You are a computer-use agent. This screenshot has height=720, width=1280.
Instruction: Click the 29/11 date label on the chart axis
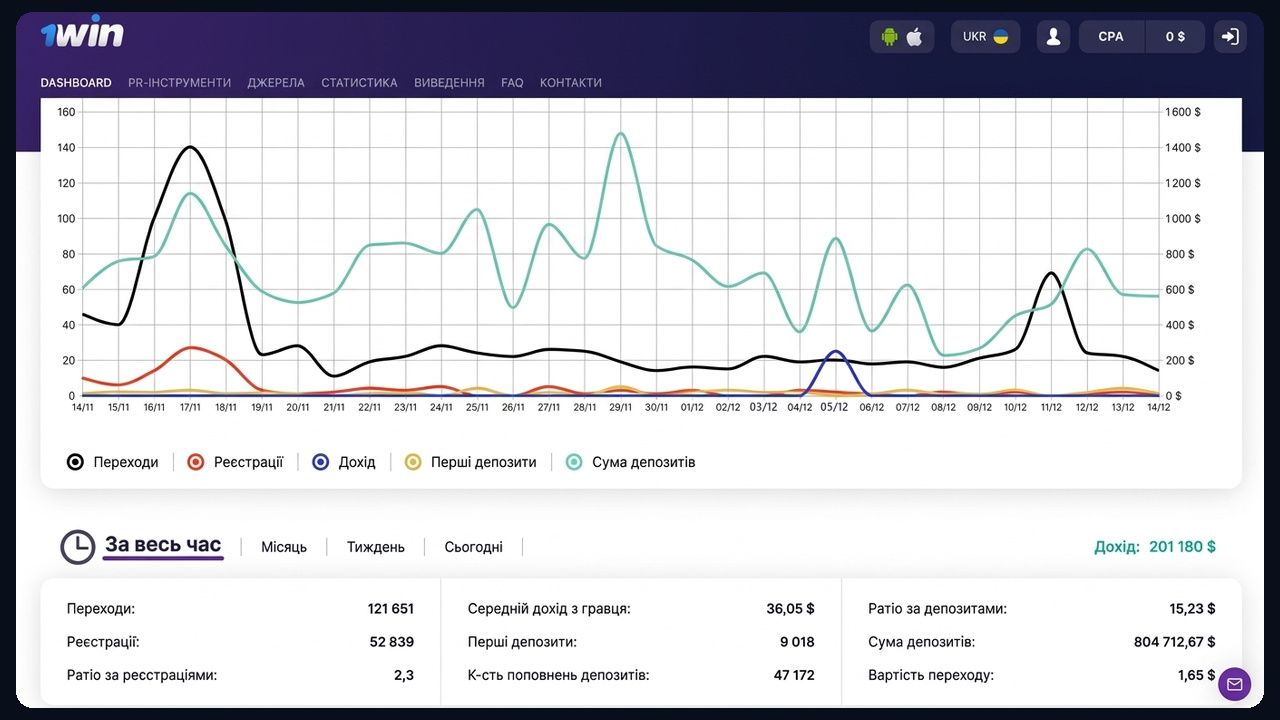coord(620,407)
